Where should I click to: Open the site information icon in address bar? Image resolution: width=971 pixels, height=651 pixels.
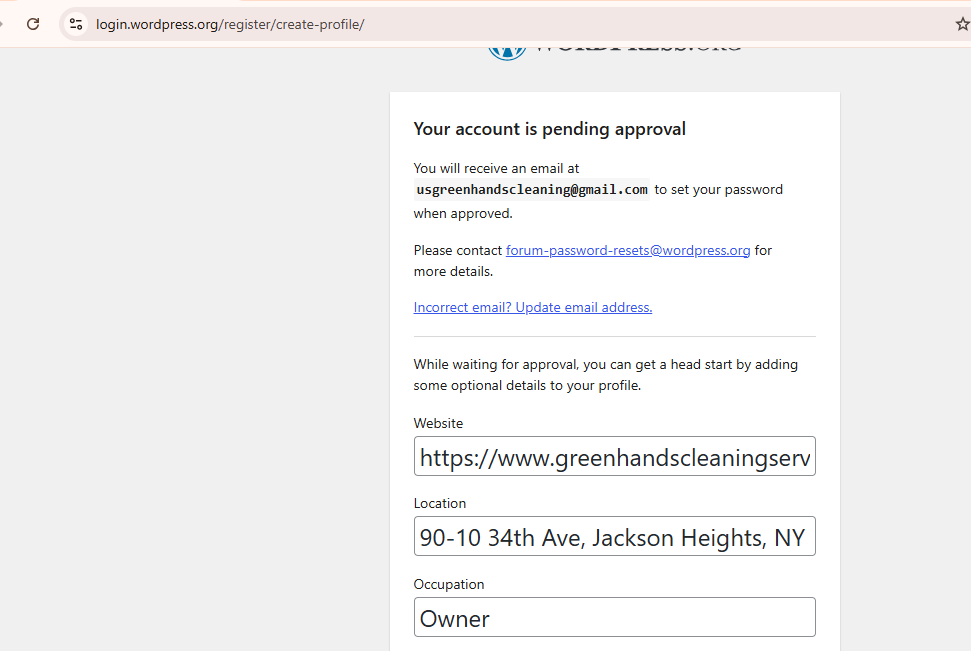(76, 24)
